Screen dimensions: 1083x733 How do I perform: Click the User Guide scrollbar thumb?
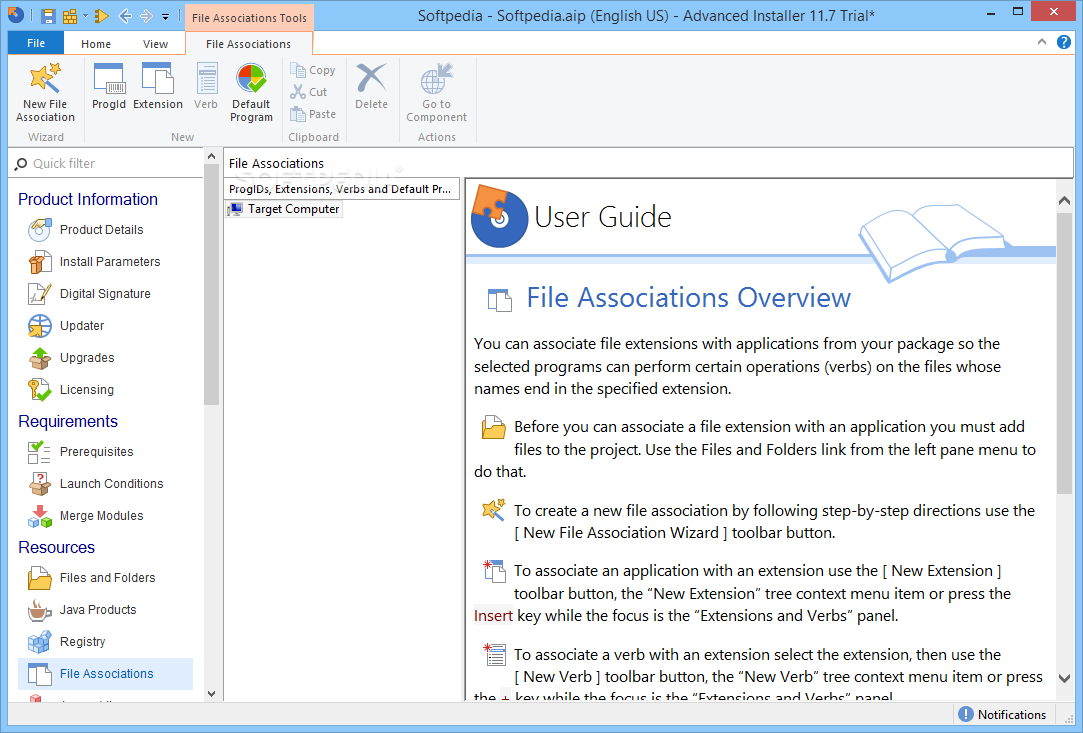[1064, 352]
